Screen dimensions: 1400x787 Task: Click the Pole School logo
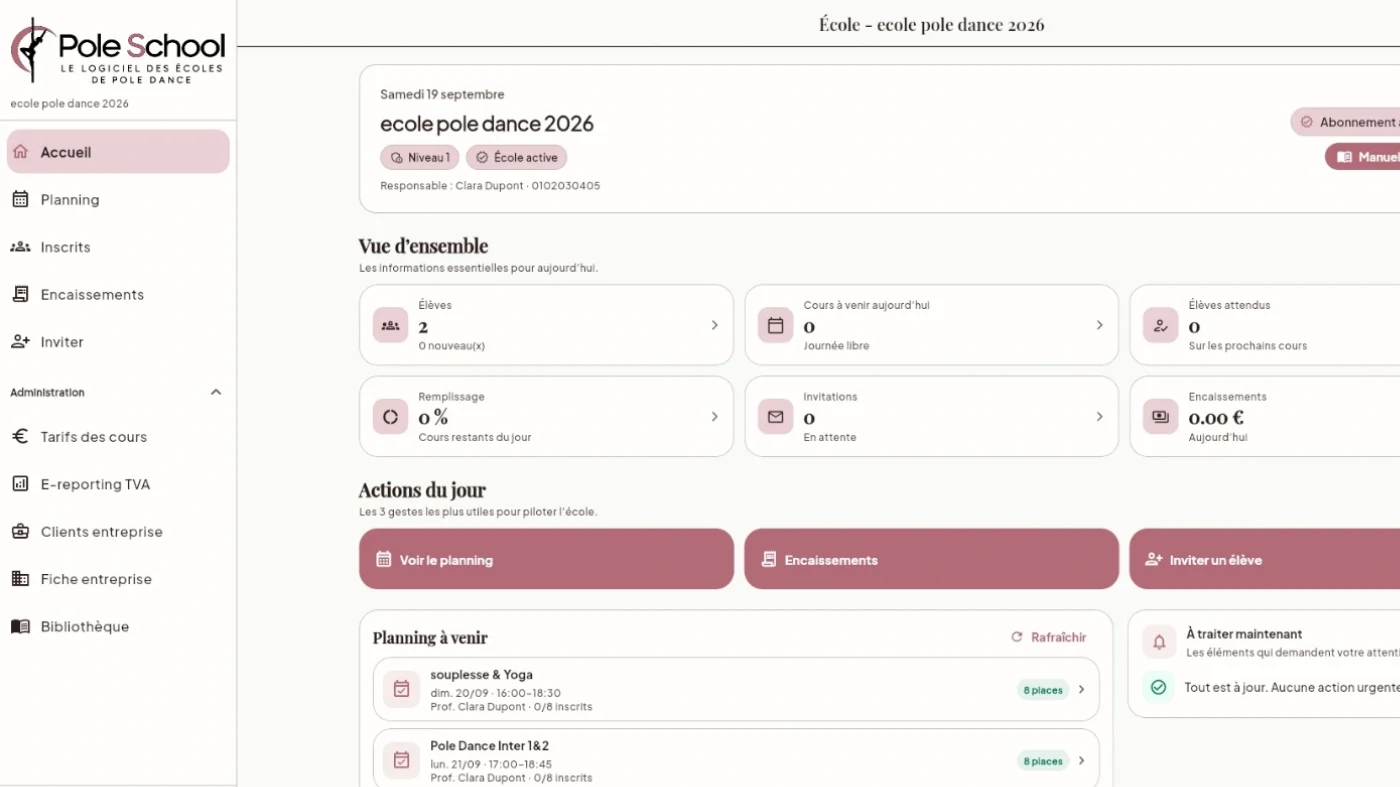tap(118, 50)
